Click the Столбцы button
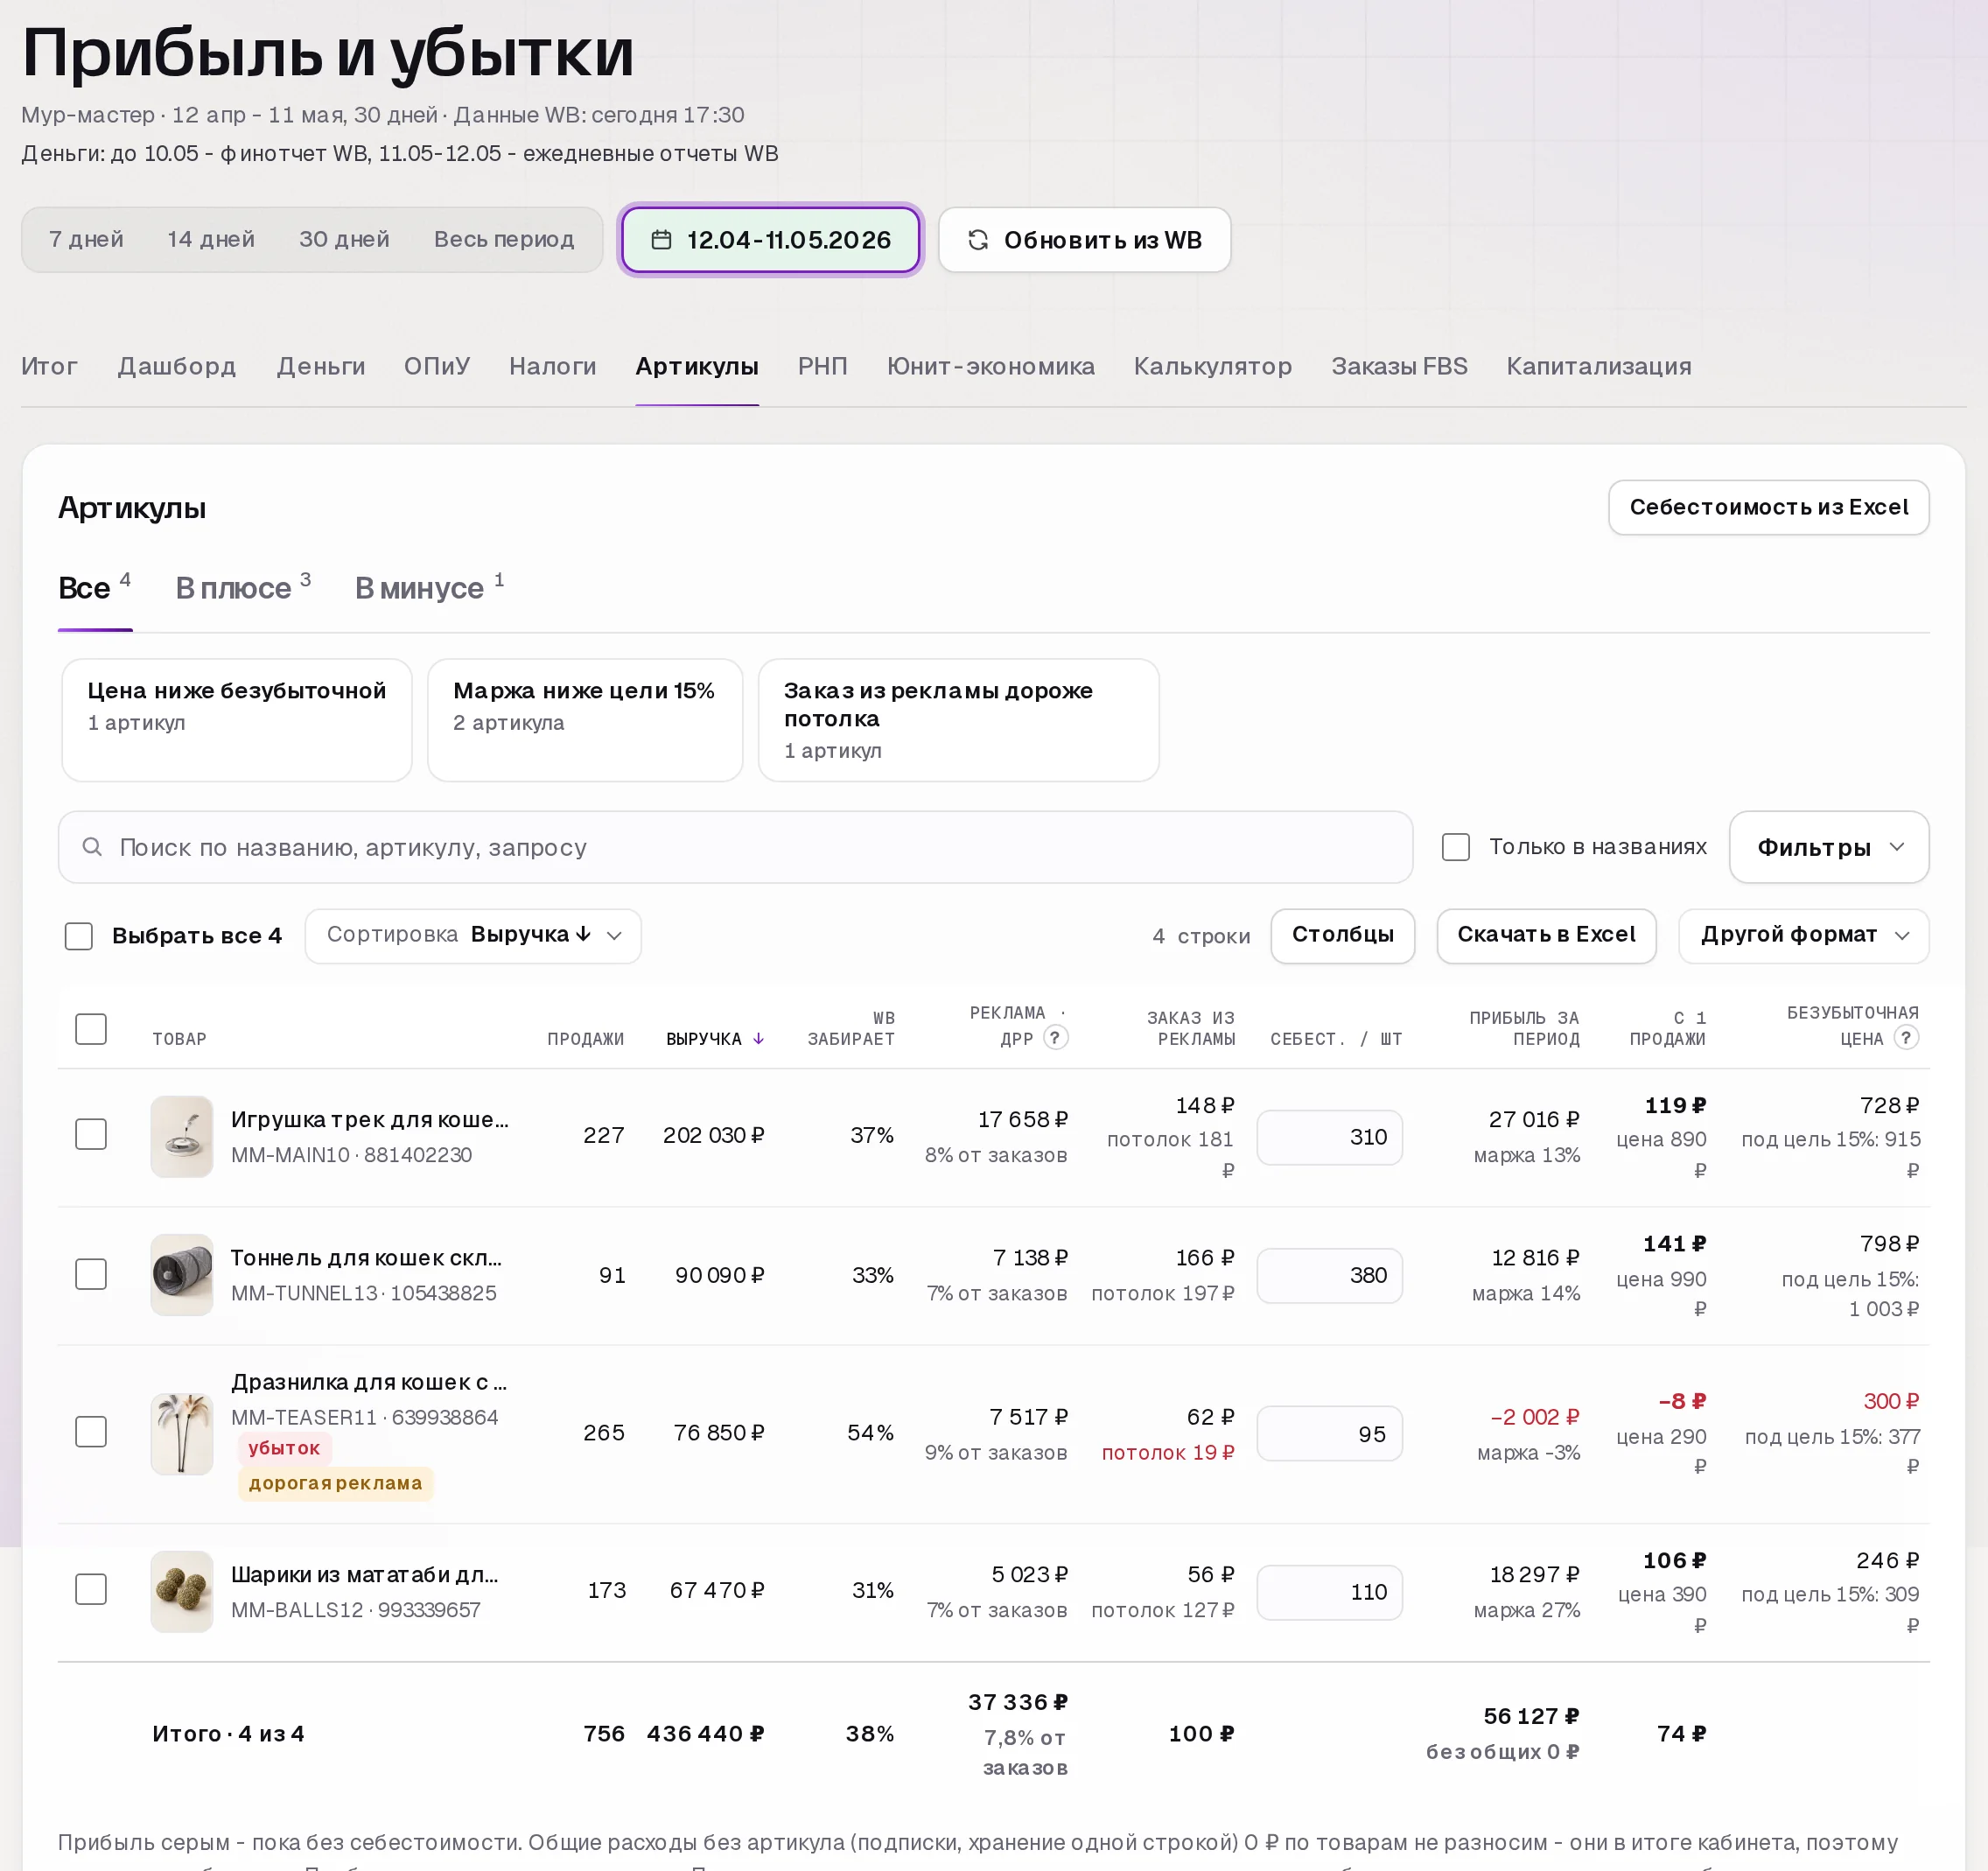 click(x=1342, y=936)
